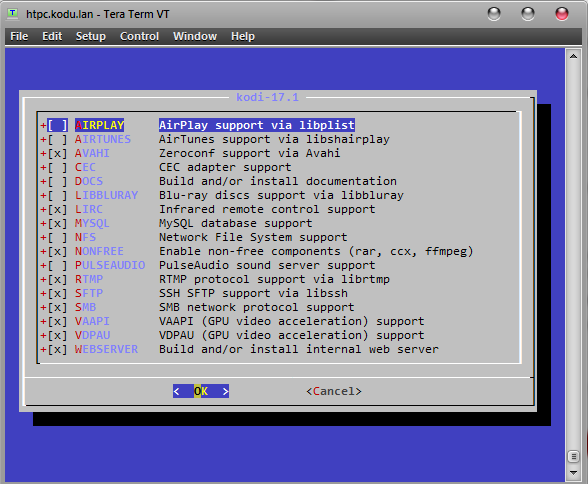
Task: Toggle the AIRPLAY option checkbox
Action: [x=57, y=125]
